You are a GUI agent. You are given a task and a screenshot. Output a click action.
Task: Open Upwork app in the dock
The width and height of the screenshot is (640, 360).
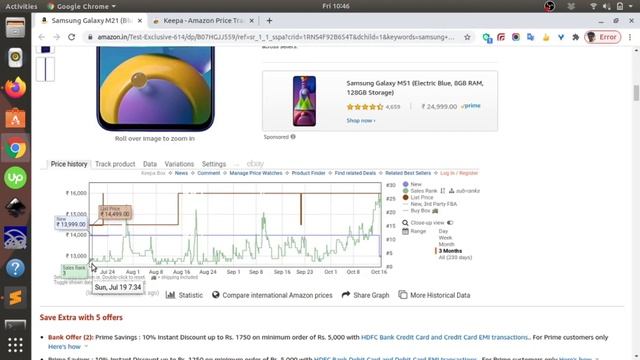click(x=16, y=178)
